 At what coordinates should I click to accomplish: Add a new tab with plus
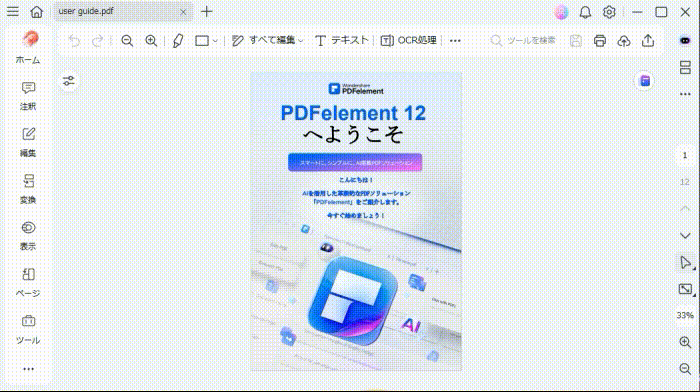click(x=207, y=12)
